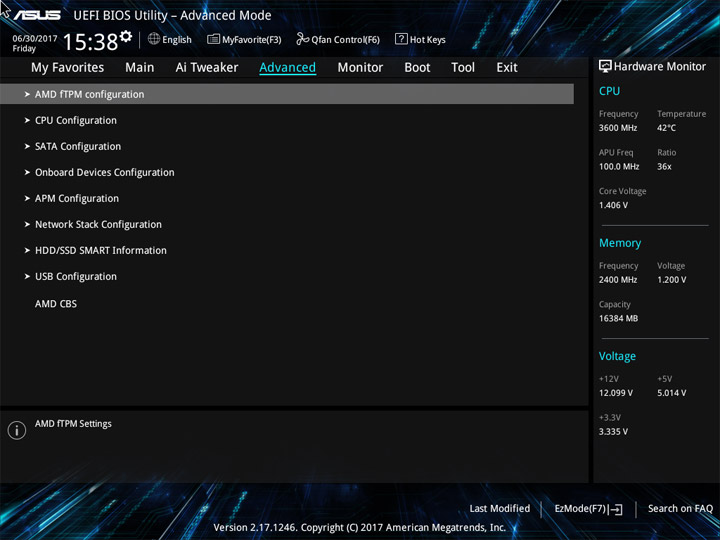Image resolution: width=720 pixels, height=540 pixels.
Task: Select the Advanced tab
Action: click(x=287, y=68)
